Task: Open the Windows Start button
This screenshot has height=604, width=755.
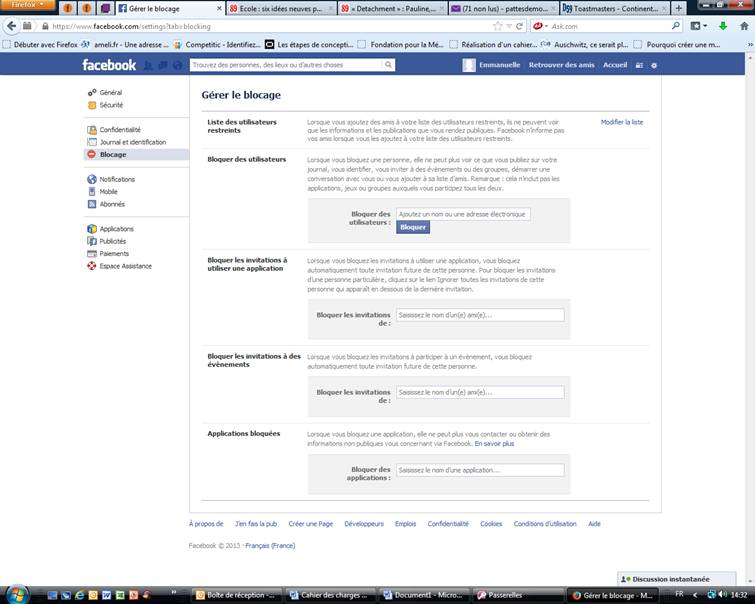Action: (17, 594)
